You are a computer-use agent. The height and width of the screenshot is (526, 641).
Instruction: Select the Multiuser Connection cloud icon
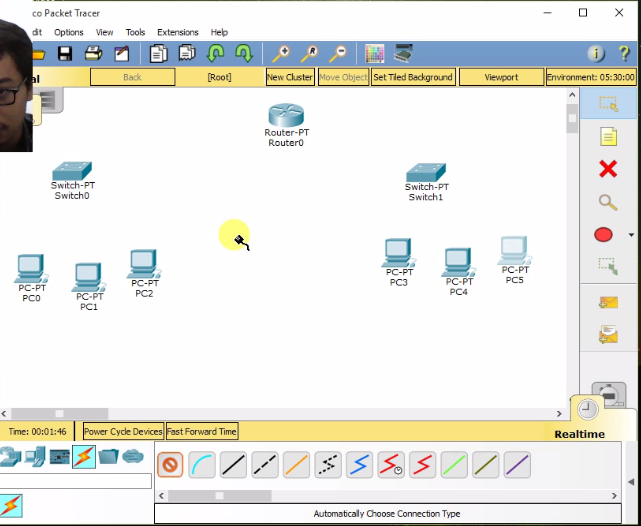(133, 456)
